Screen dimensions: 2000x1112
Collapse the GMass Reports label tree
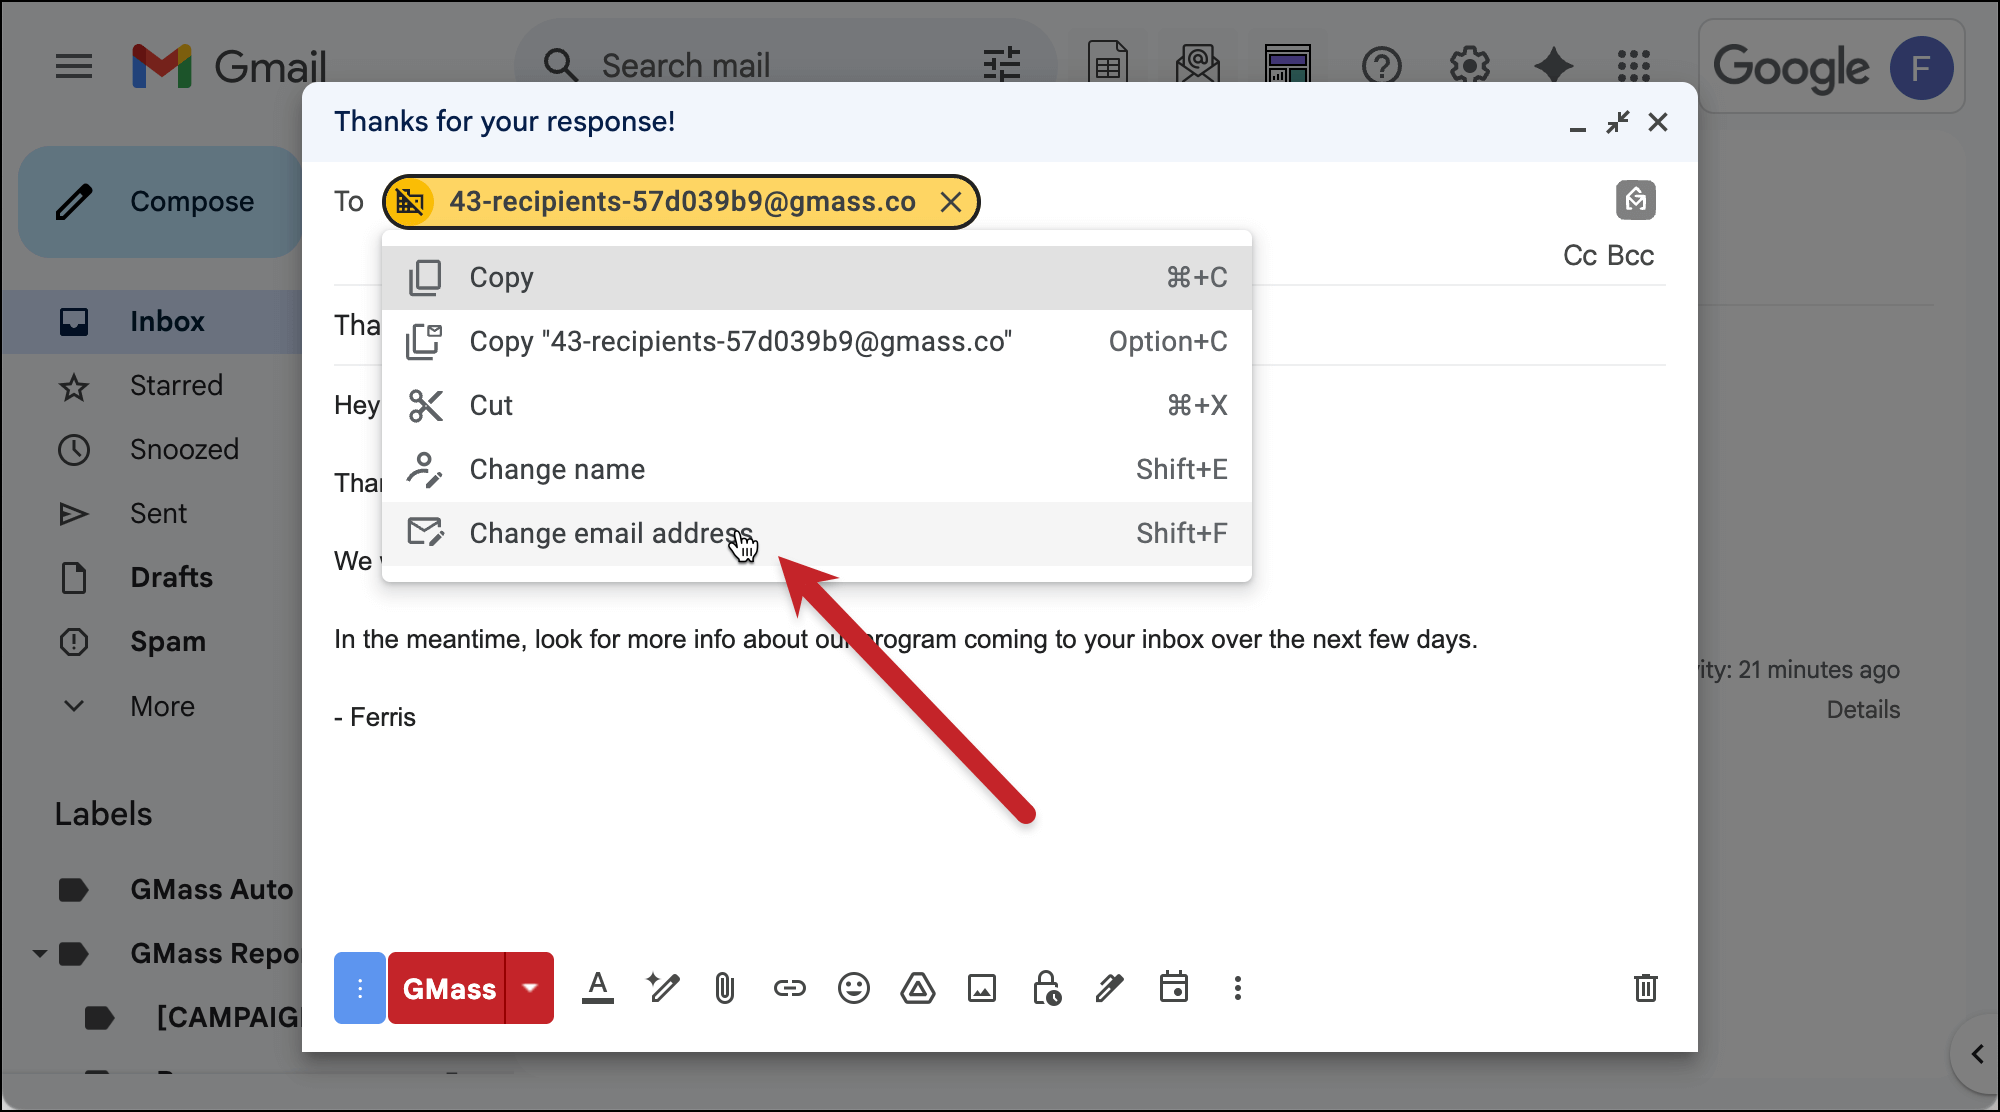pos(39,954)
